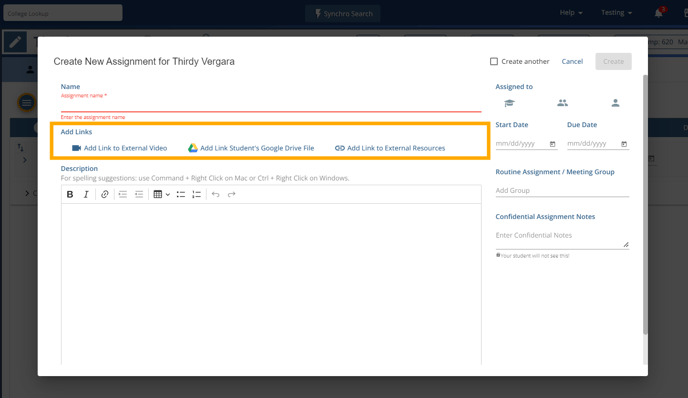The image size is (688, 398).
Task: Insert hyperlink using editor link icon
Action: [104, 194]
